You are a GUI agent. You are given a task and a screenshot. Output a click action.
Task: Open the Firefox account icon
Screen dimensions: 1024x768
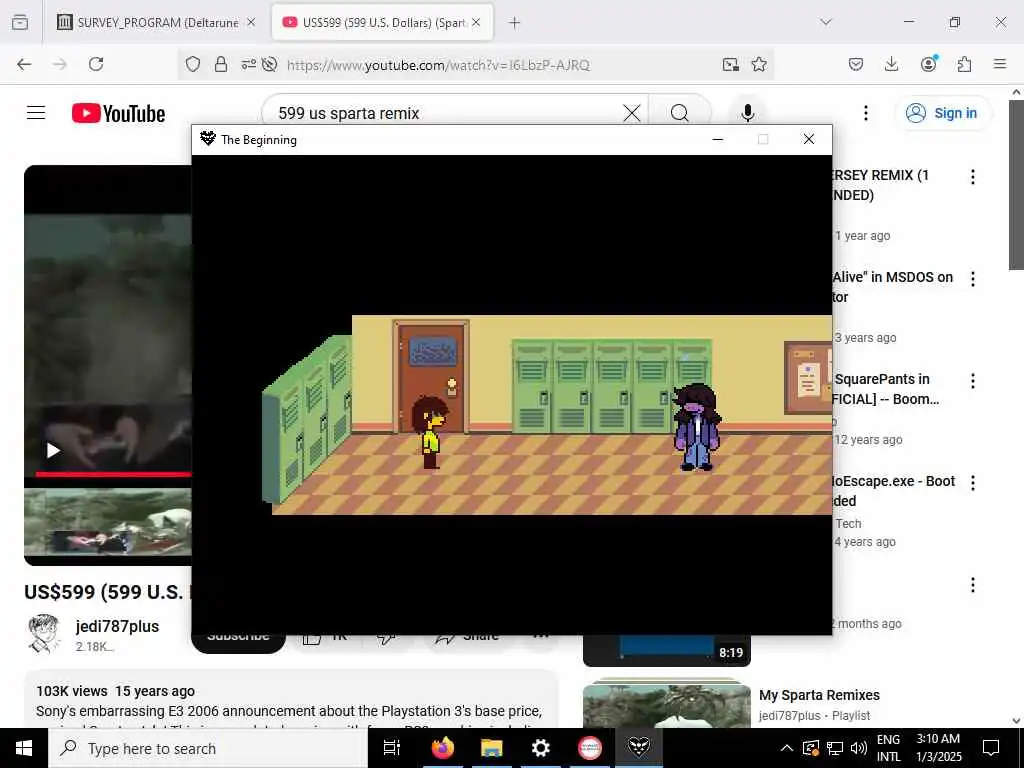pyautogui.click(x=929, y=63)
